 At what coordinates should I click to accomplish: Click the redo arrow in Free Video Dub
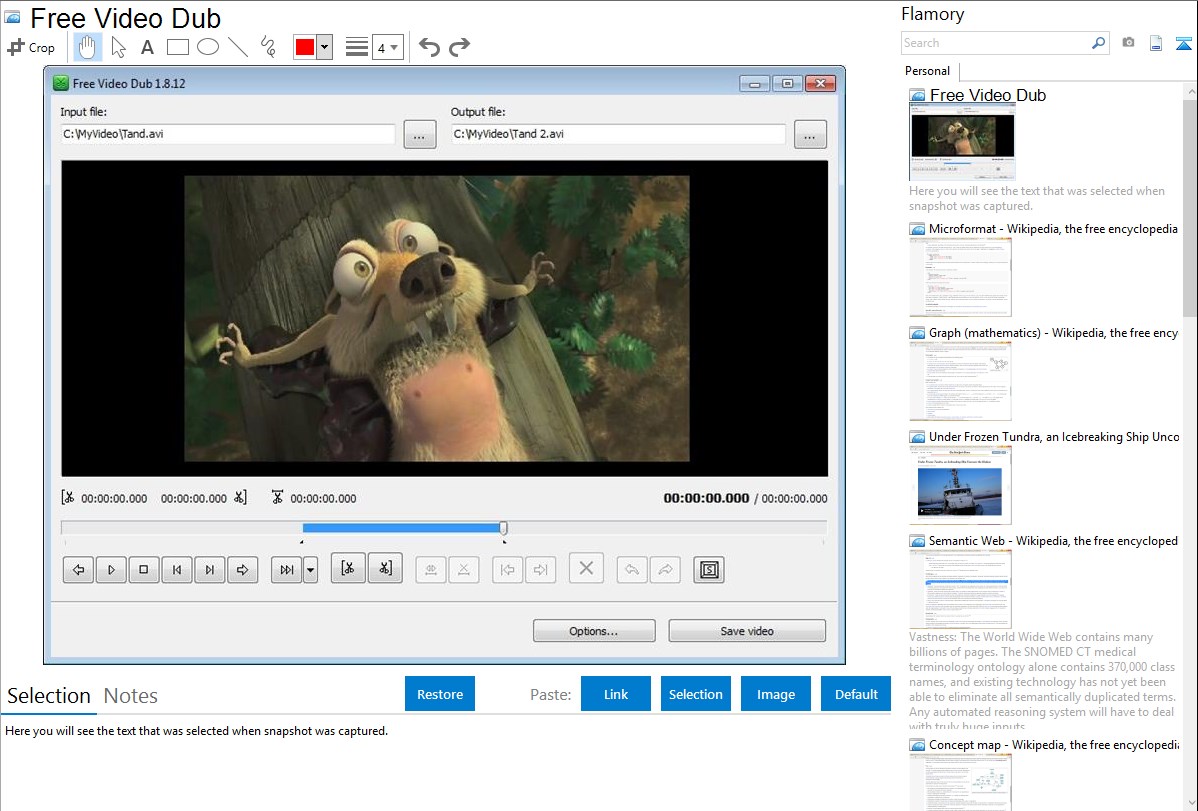point(665,569)
